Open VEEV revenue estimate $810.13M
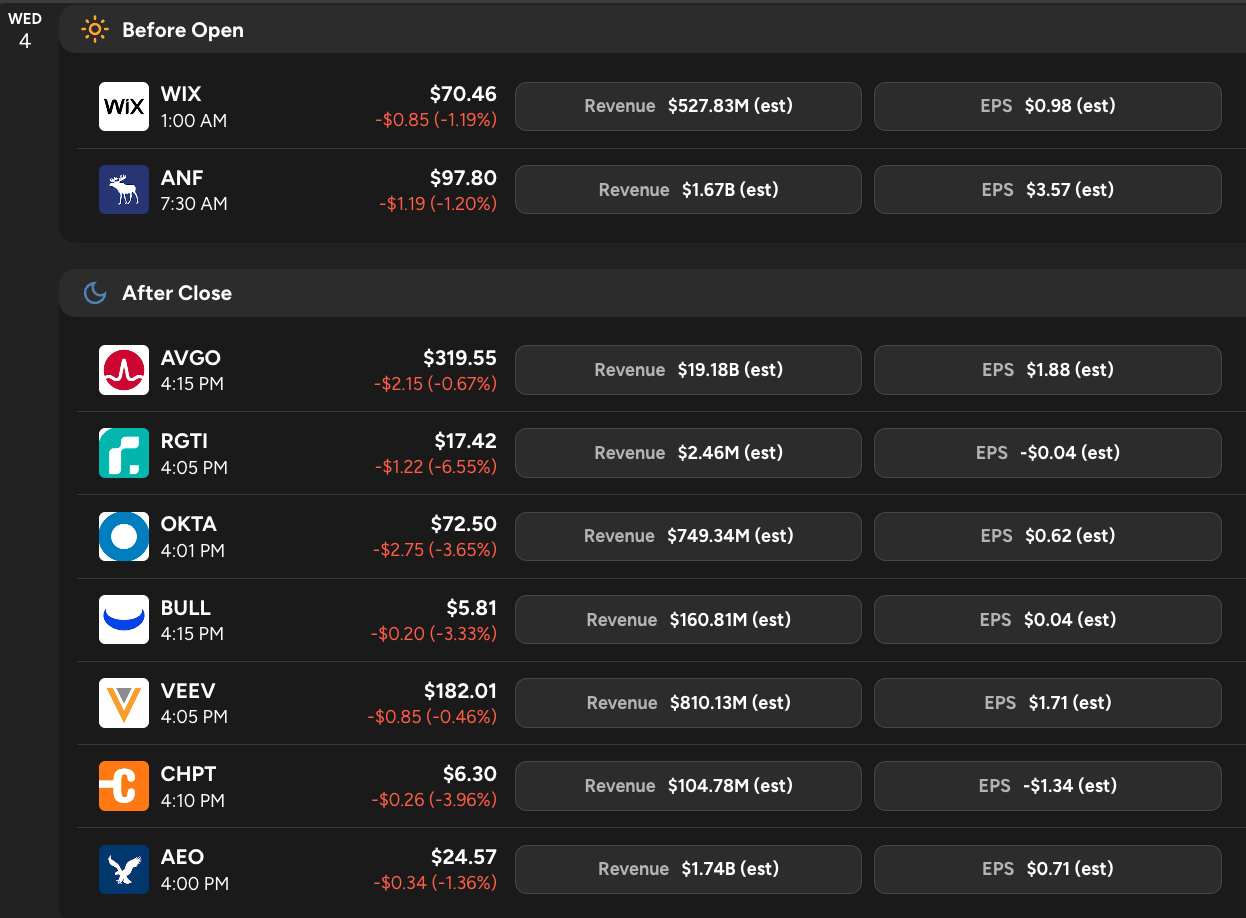 pyautogui.click(x=688, y=703)
